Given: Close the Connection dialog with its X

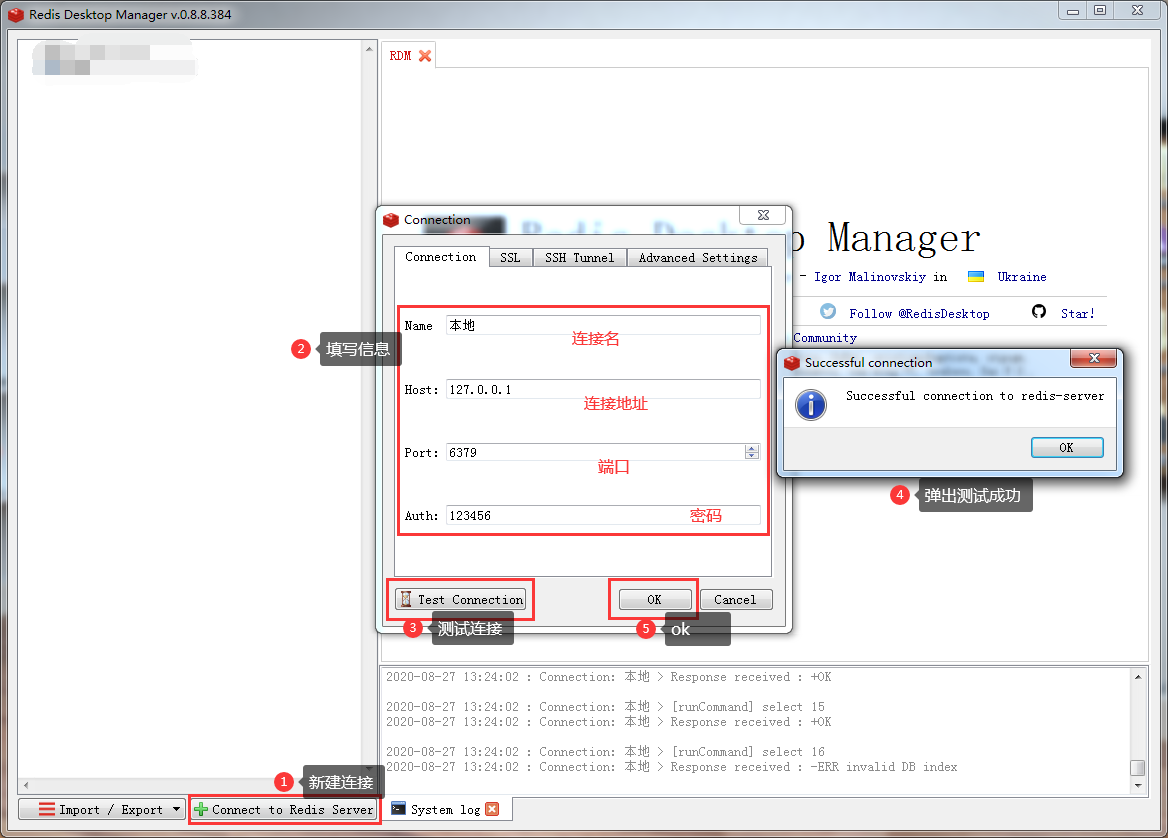Looking at the screenshot, I should (763, 215).
